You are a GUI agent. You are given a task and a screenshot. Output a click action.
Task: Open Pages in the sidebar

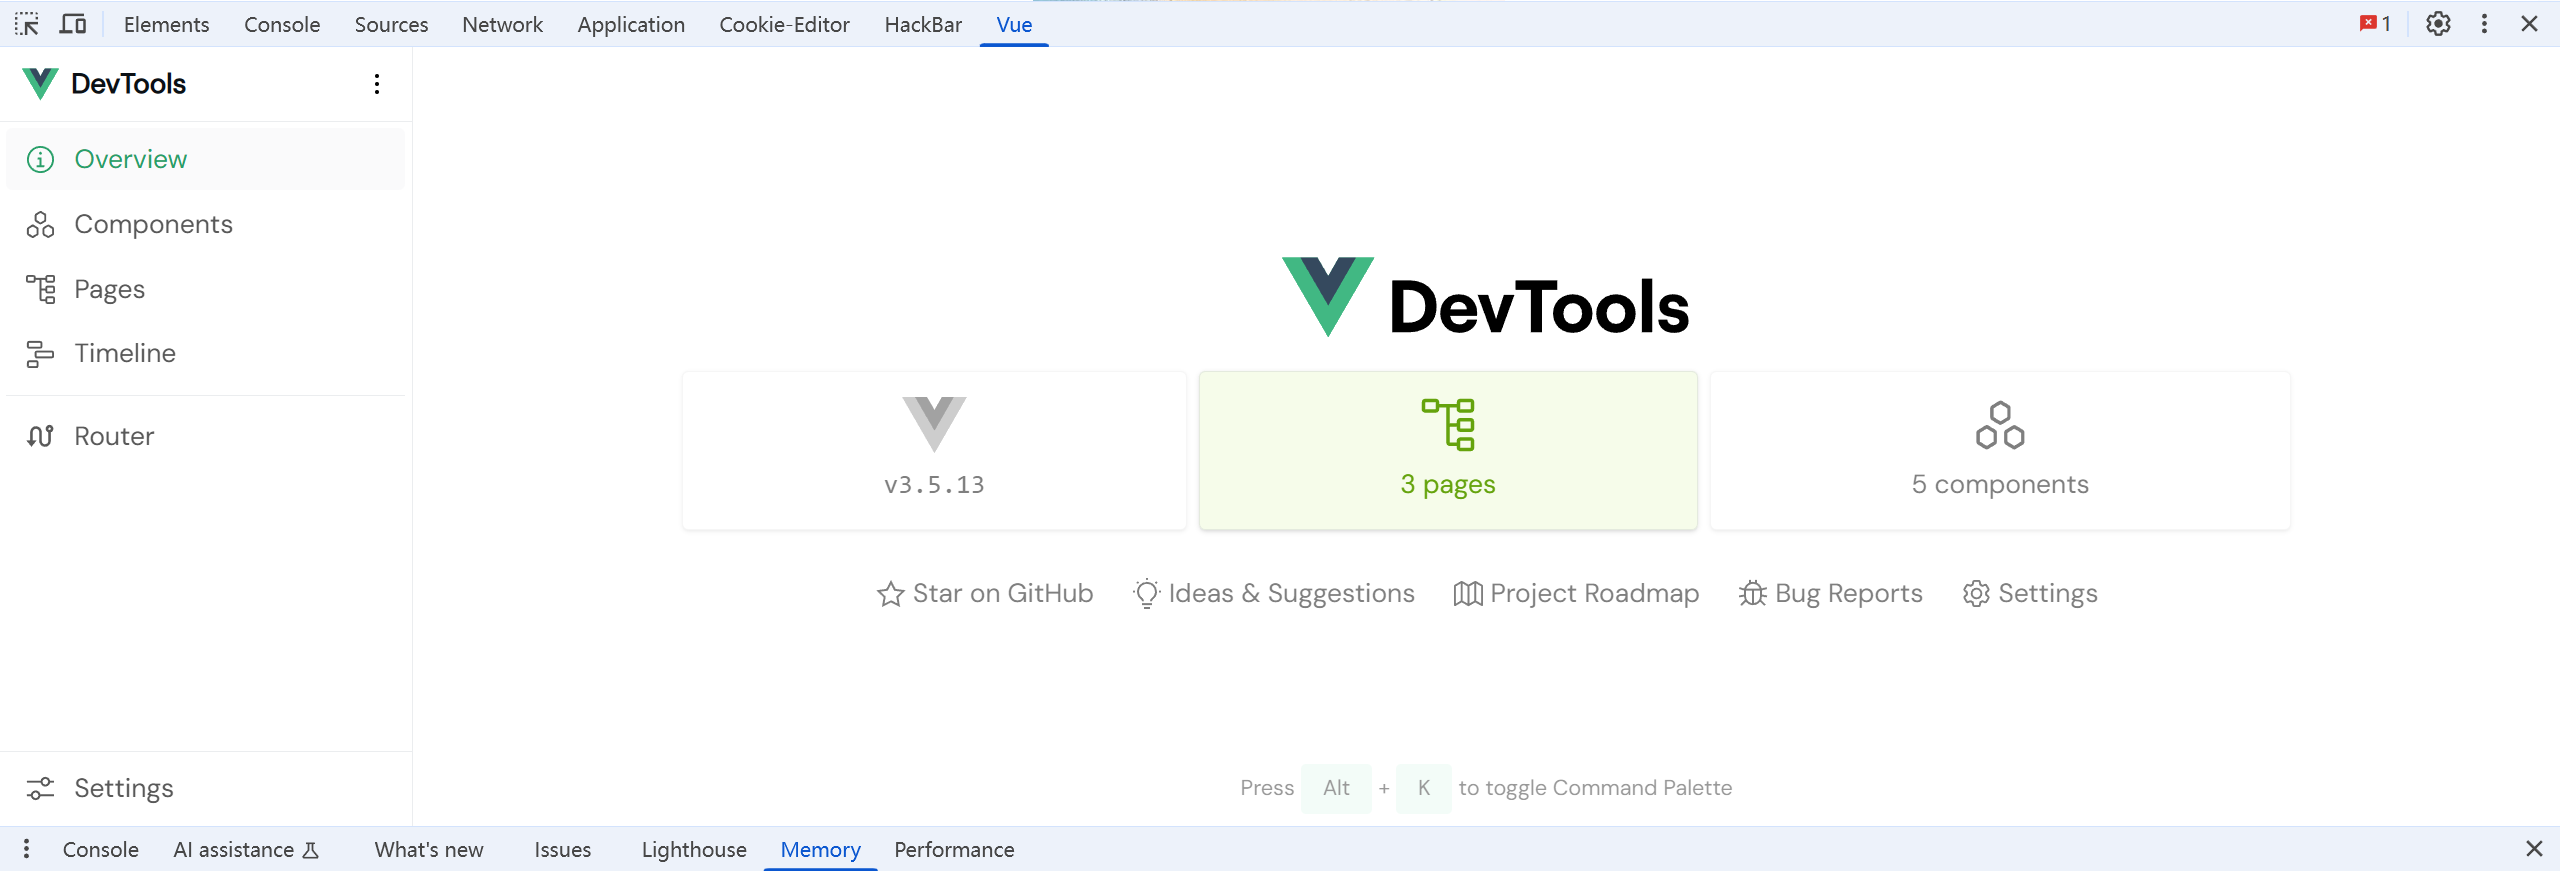pos(205,289)
